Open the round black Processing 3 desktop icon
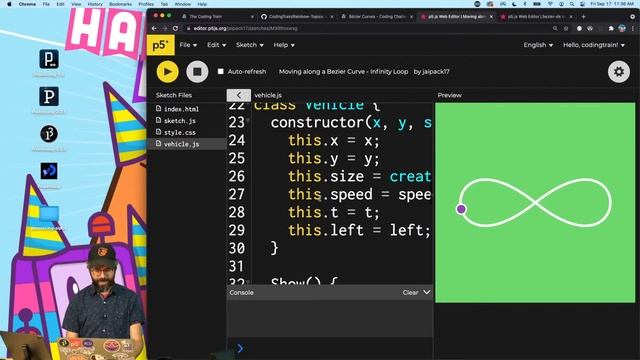640x360 pixels. 49,134
